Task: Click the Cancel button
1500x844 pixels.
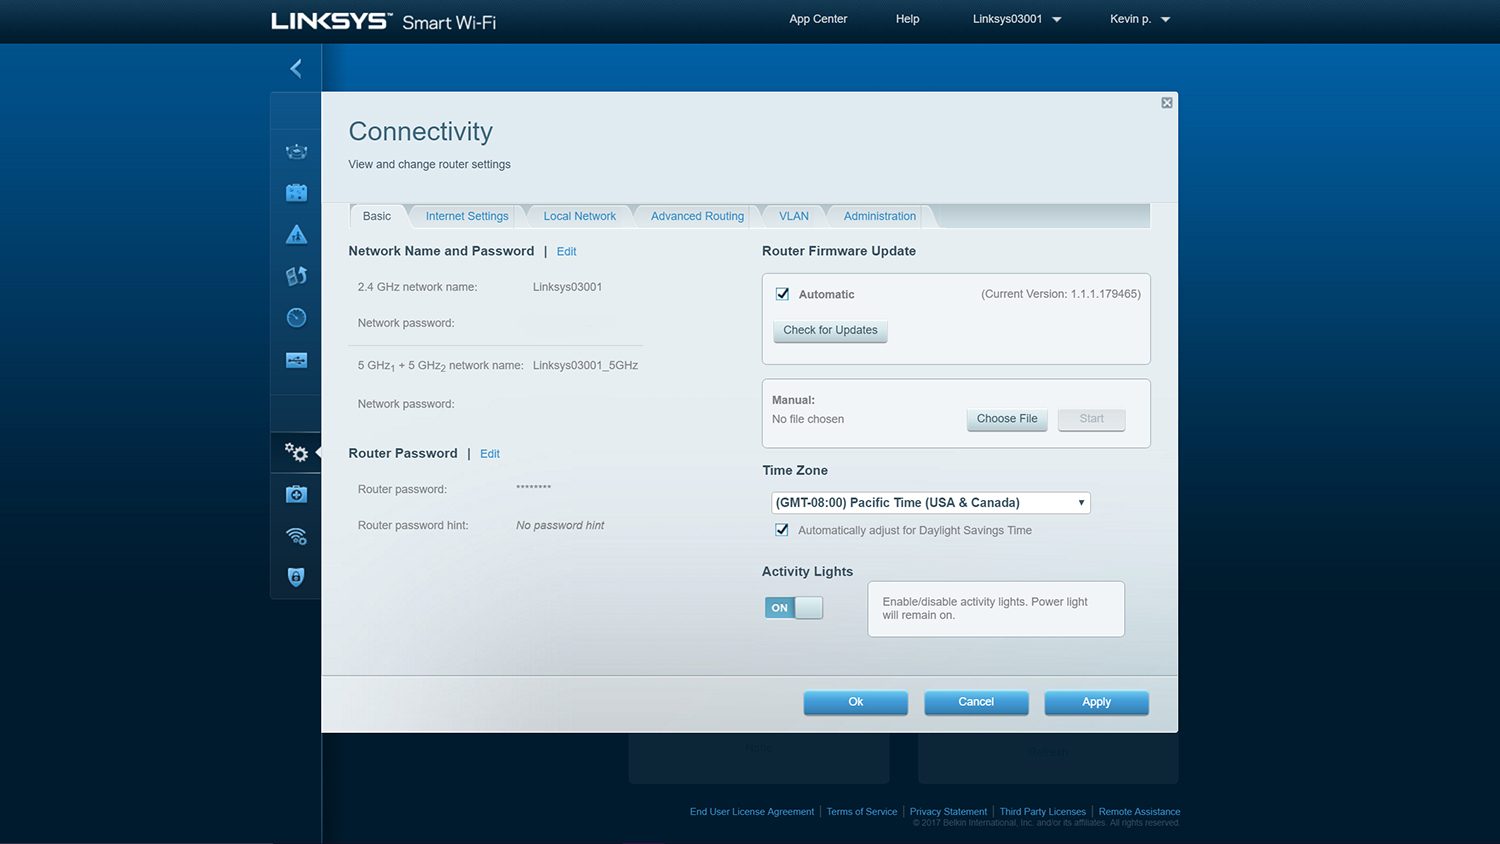Action: pos(976,703)
